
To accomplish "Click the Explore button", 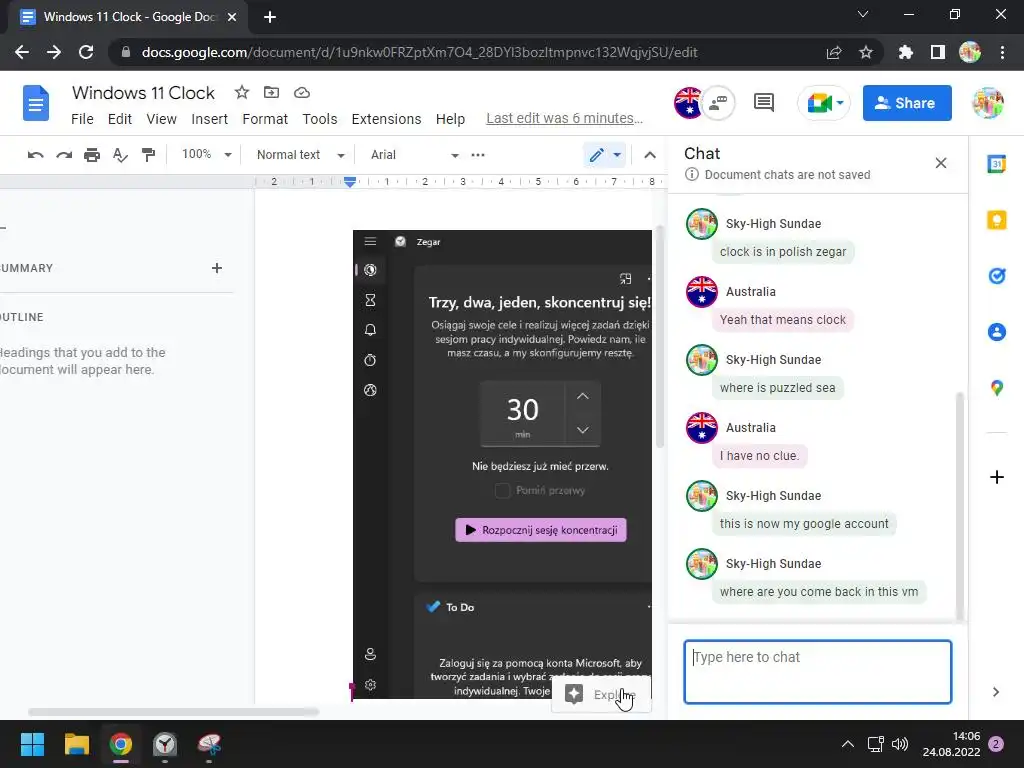I will (x=601, y=694).
